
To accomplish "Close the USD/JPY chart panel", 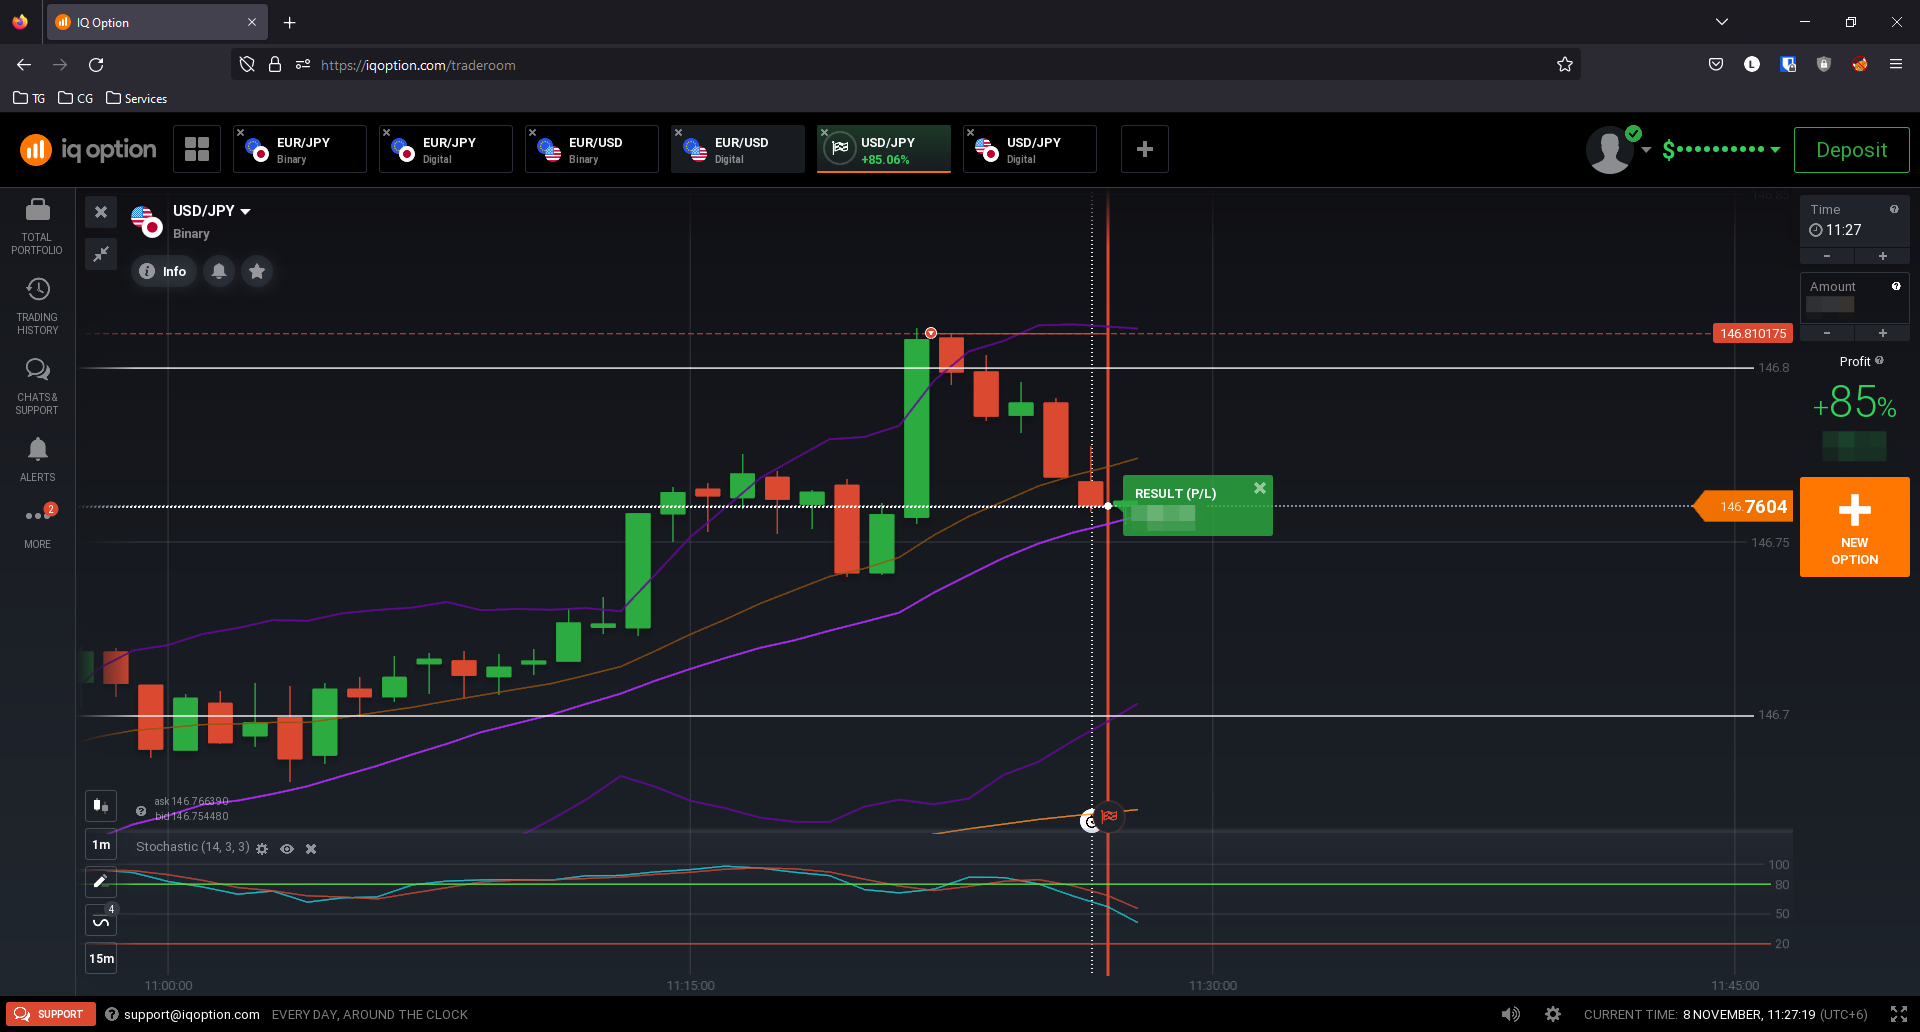I will tap(101, 212).
